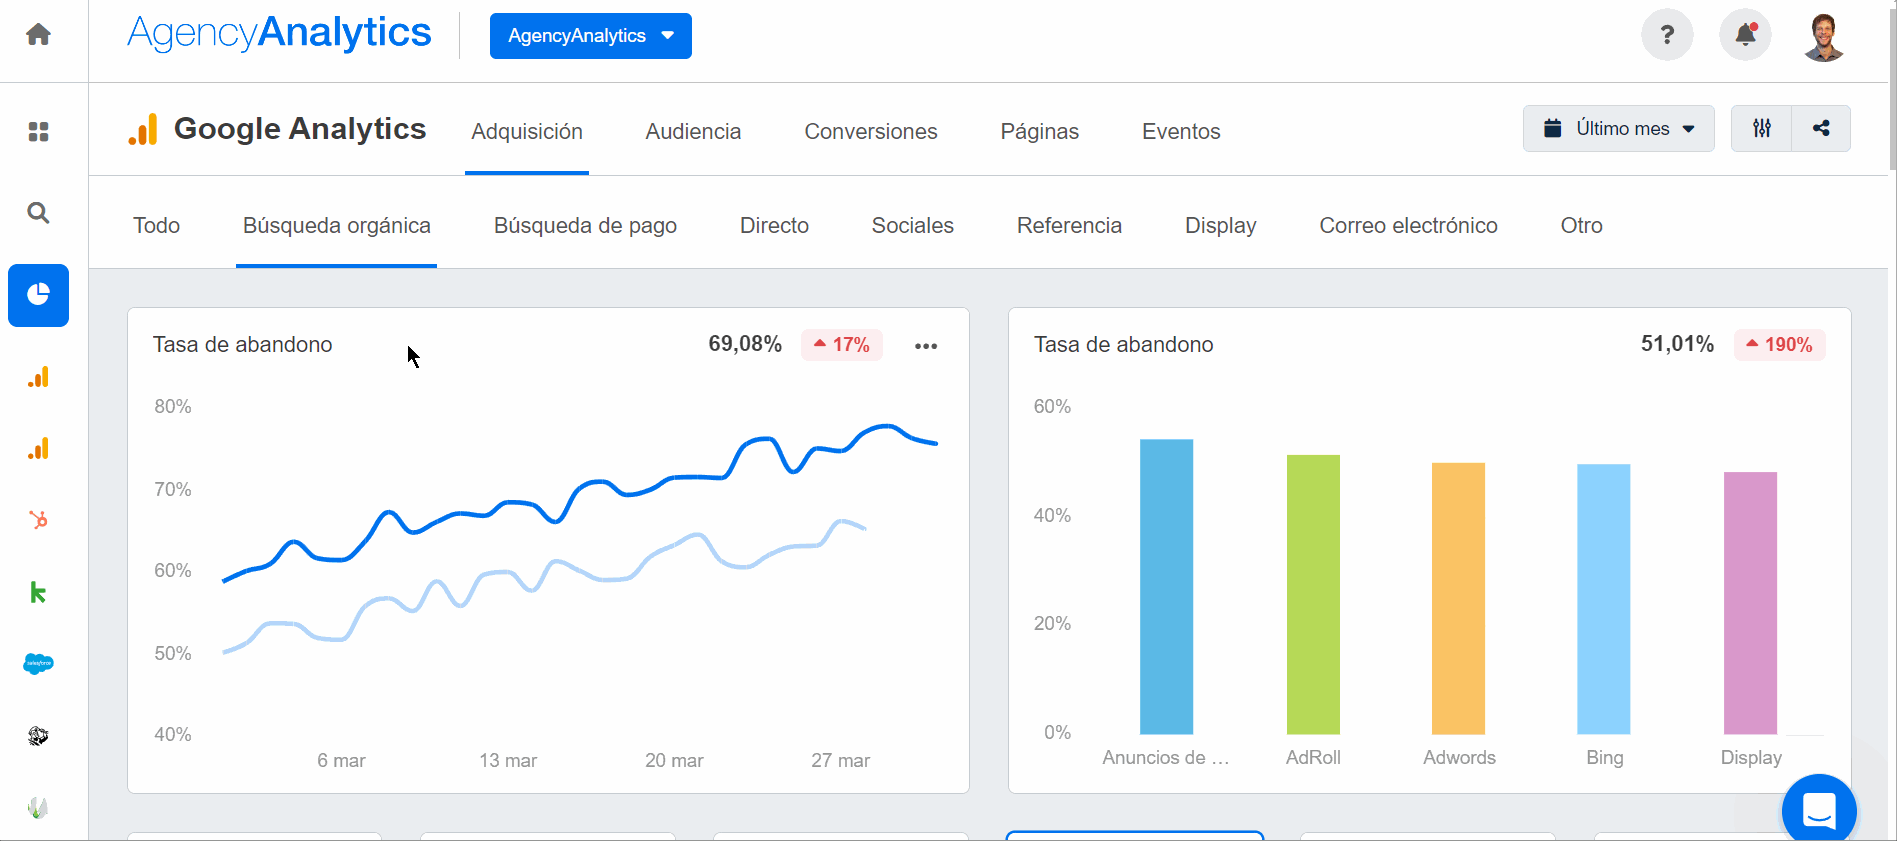Click the sidebar search magnifier icon

coord(38,213)
